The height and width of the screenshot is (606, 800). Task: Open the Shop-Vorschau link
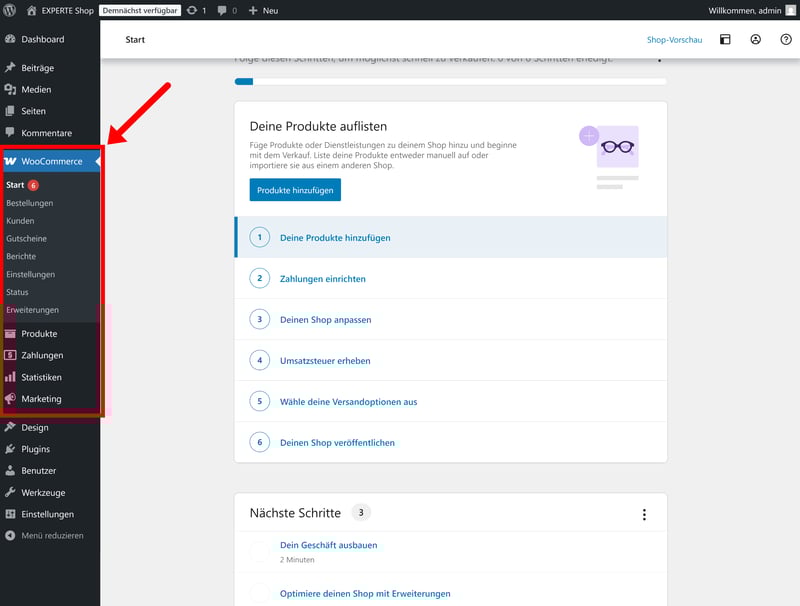click(x=674, y=40)
